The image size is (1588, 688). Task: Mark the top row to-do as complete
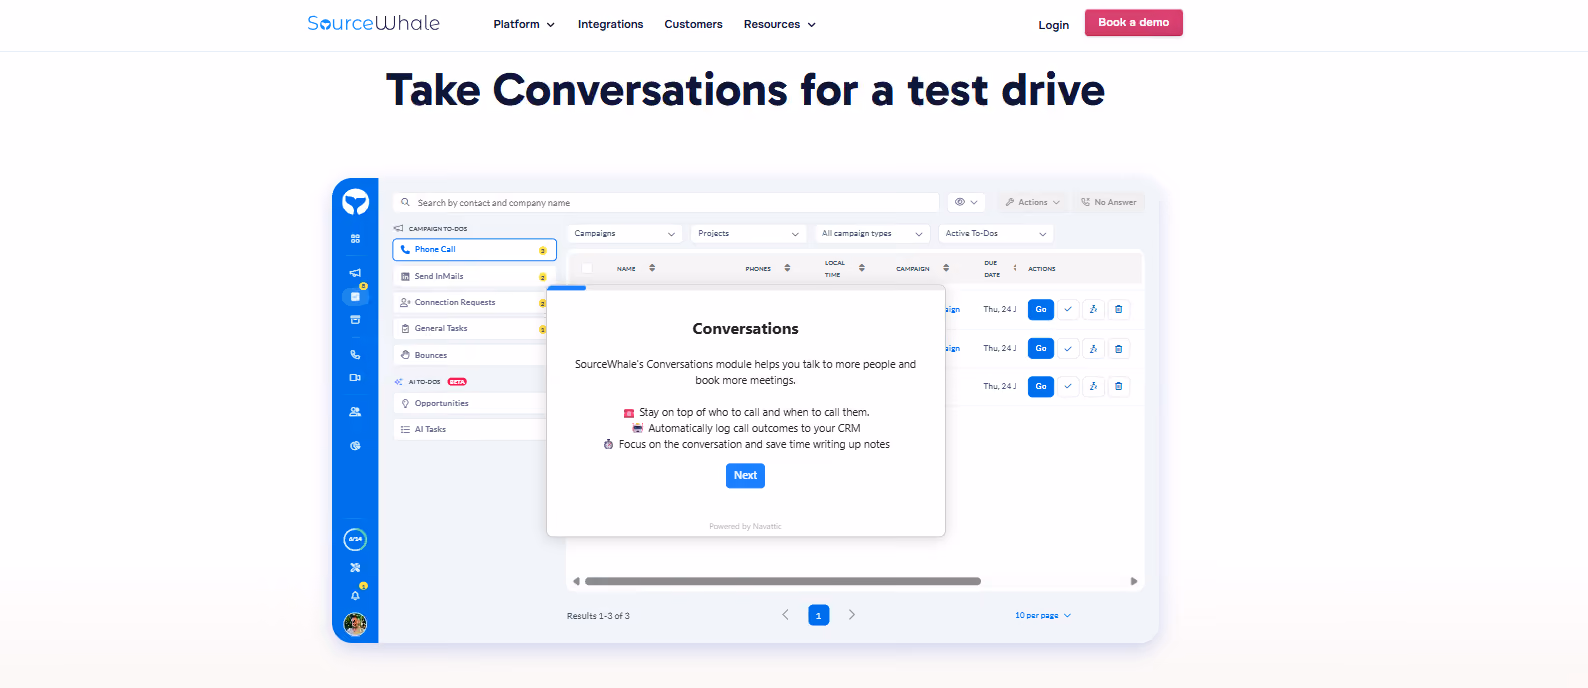[x=1068, y=309]
